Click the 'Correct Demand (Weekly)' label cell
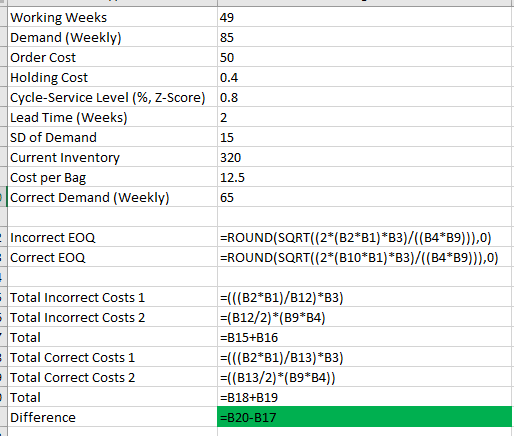Image resolution: width=514 pixels, height=436 pixels. [112, 197]
